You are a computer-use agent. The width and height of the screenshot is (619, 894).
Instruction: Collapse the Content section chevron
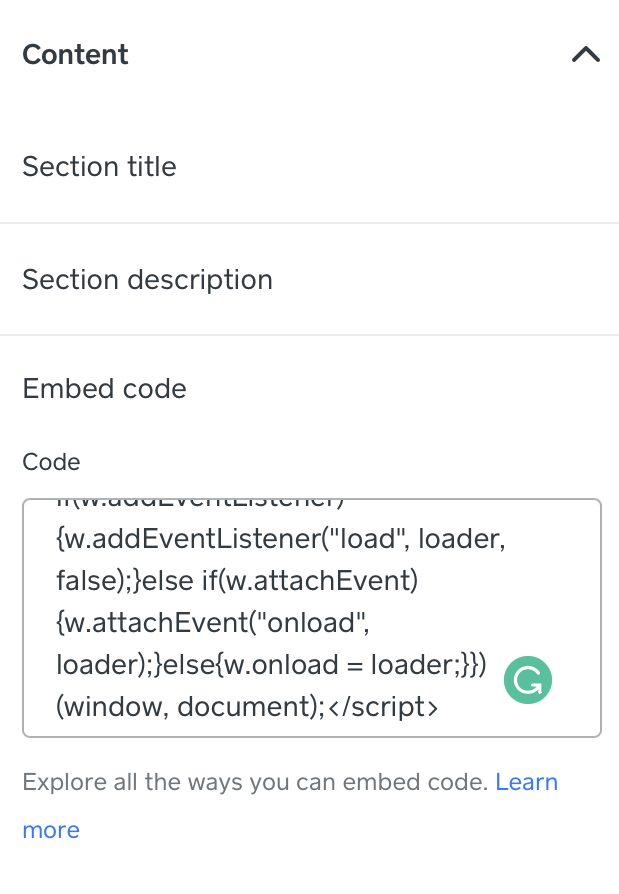(x=585, y=55)
